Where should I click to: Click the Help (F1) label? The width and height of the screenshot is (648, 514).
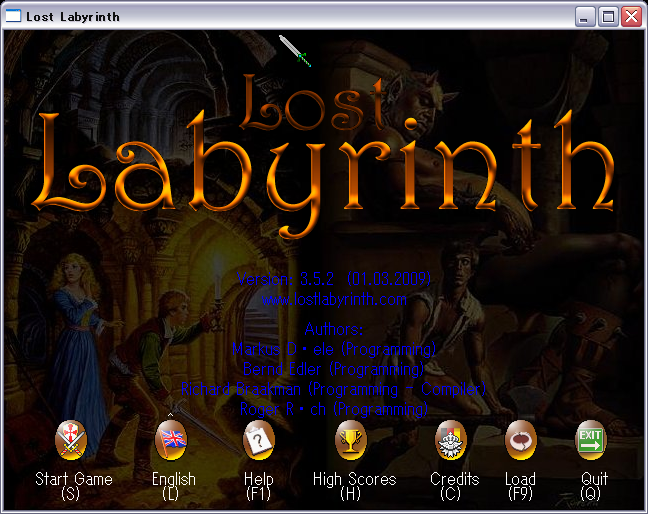pos(259,486)
